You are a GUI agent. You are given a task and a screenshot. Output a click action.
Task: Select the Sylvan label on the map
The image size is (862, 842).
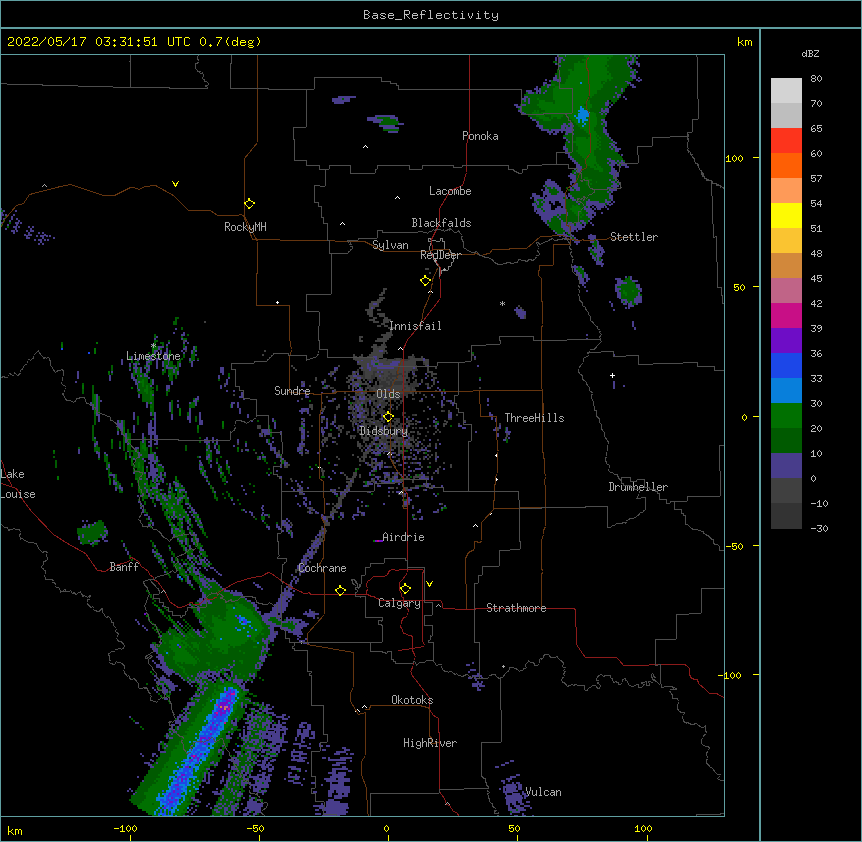pyautogui.click(x=390, y=245)
